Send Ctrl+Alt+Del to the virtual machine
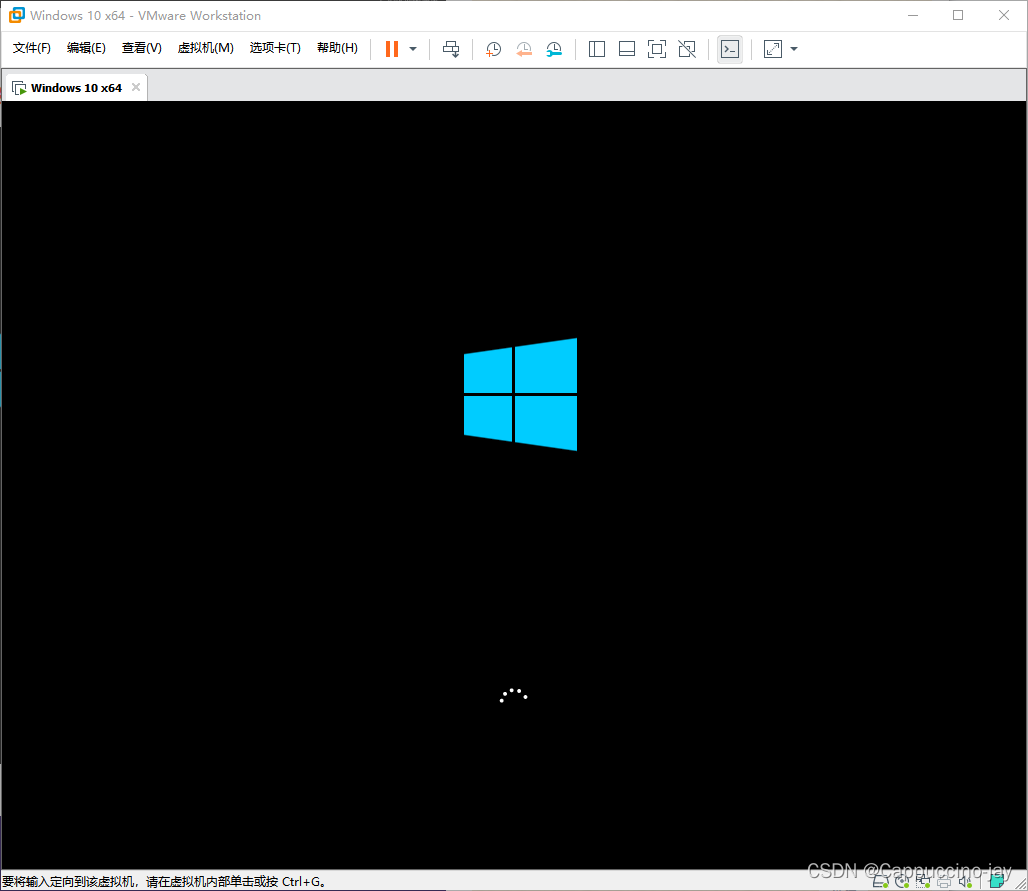The image size is (1028, 891). click(451, 49)
